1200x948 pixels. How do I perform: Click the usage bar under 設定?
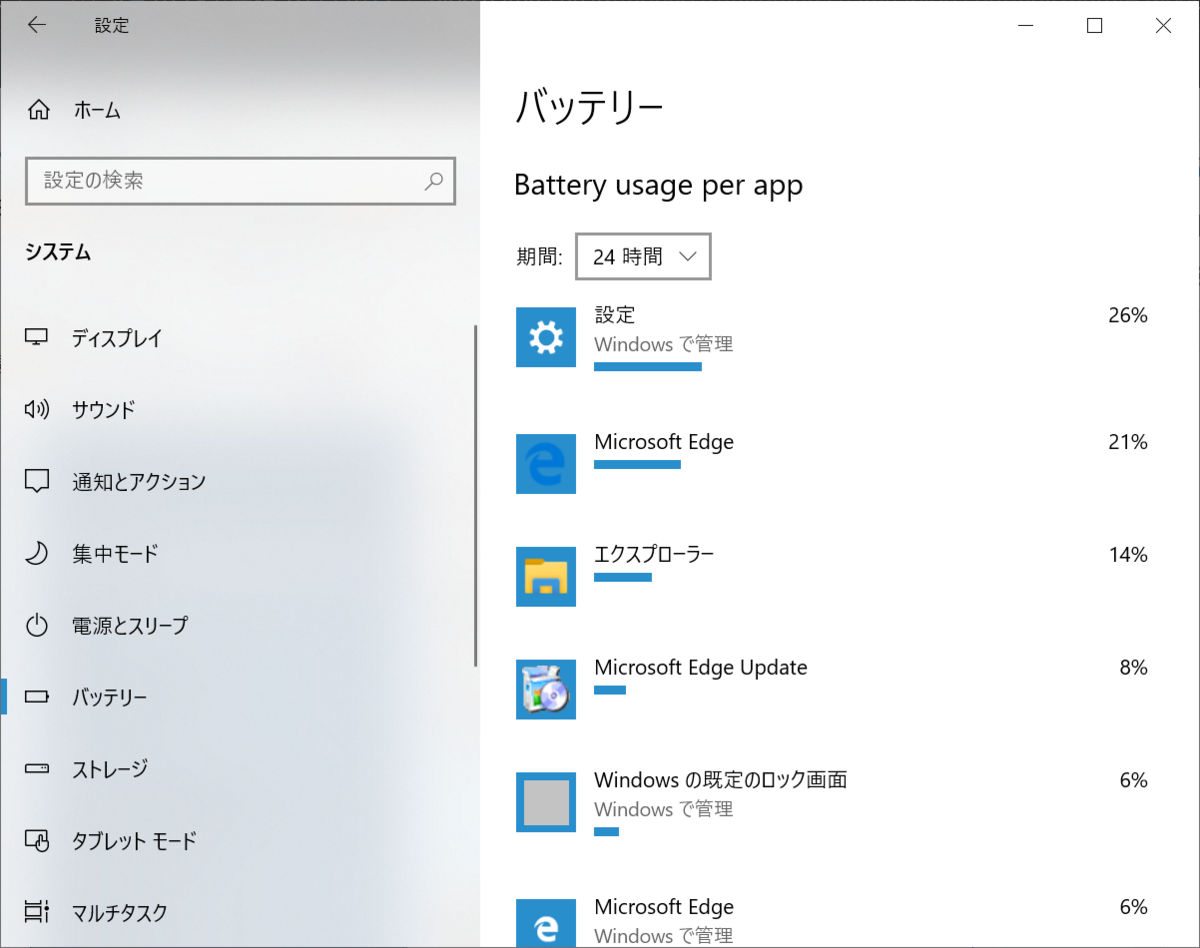[648, 367]
